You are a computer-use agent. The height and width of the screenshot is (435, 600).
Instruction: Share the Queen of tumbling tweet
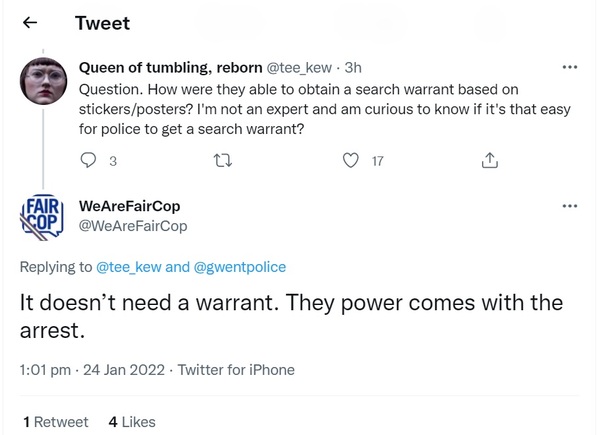pyautogui.click(x=489, y=160)
